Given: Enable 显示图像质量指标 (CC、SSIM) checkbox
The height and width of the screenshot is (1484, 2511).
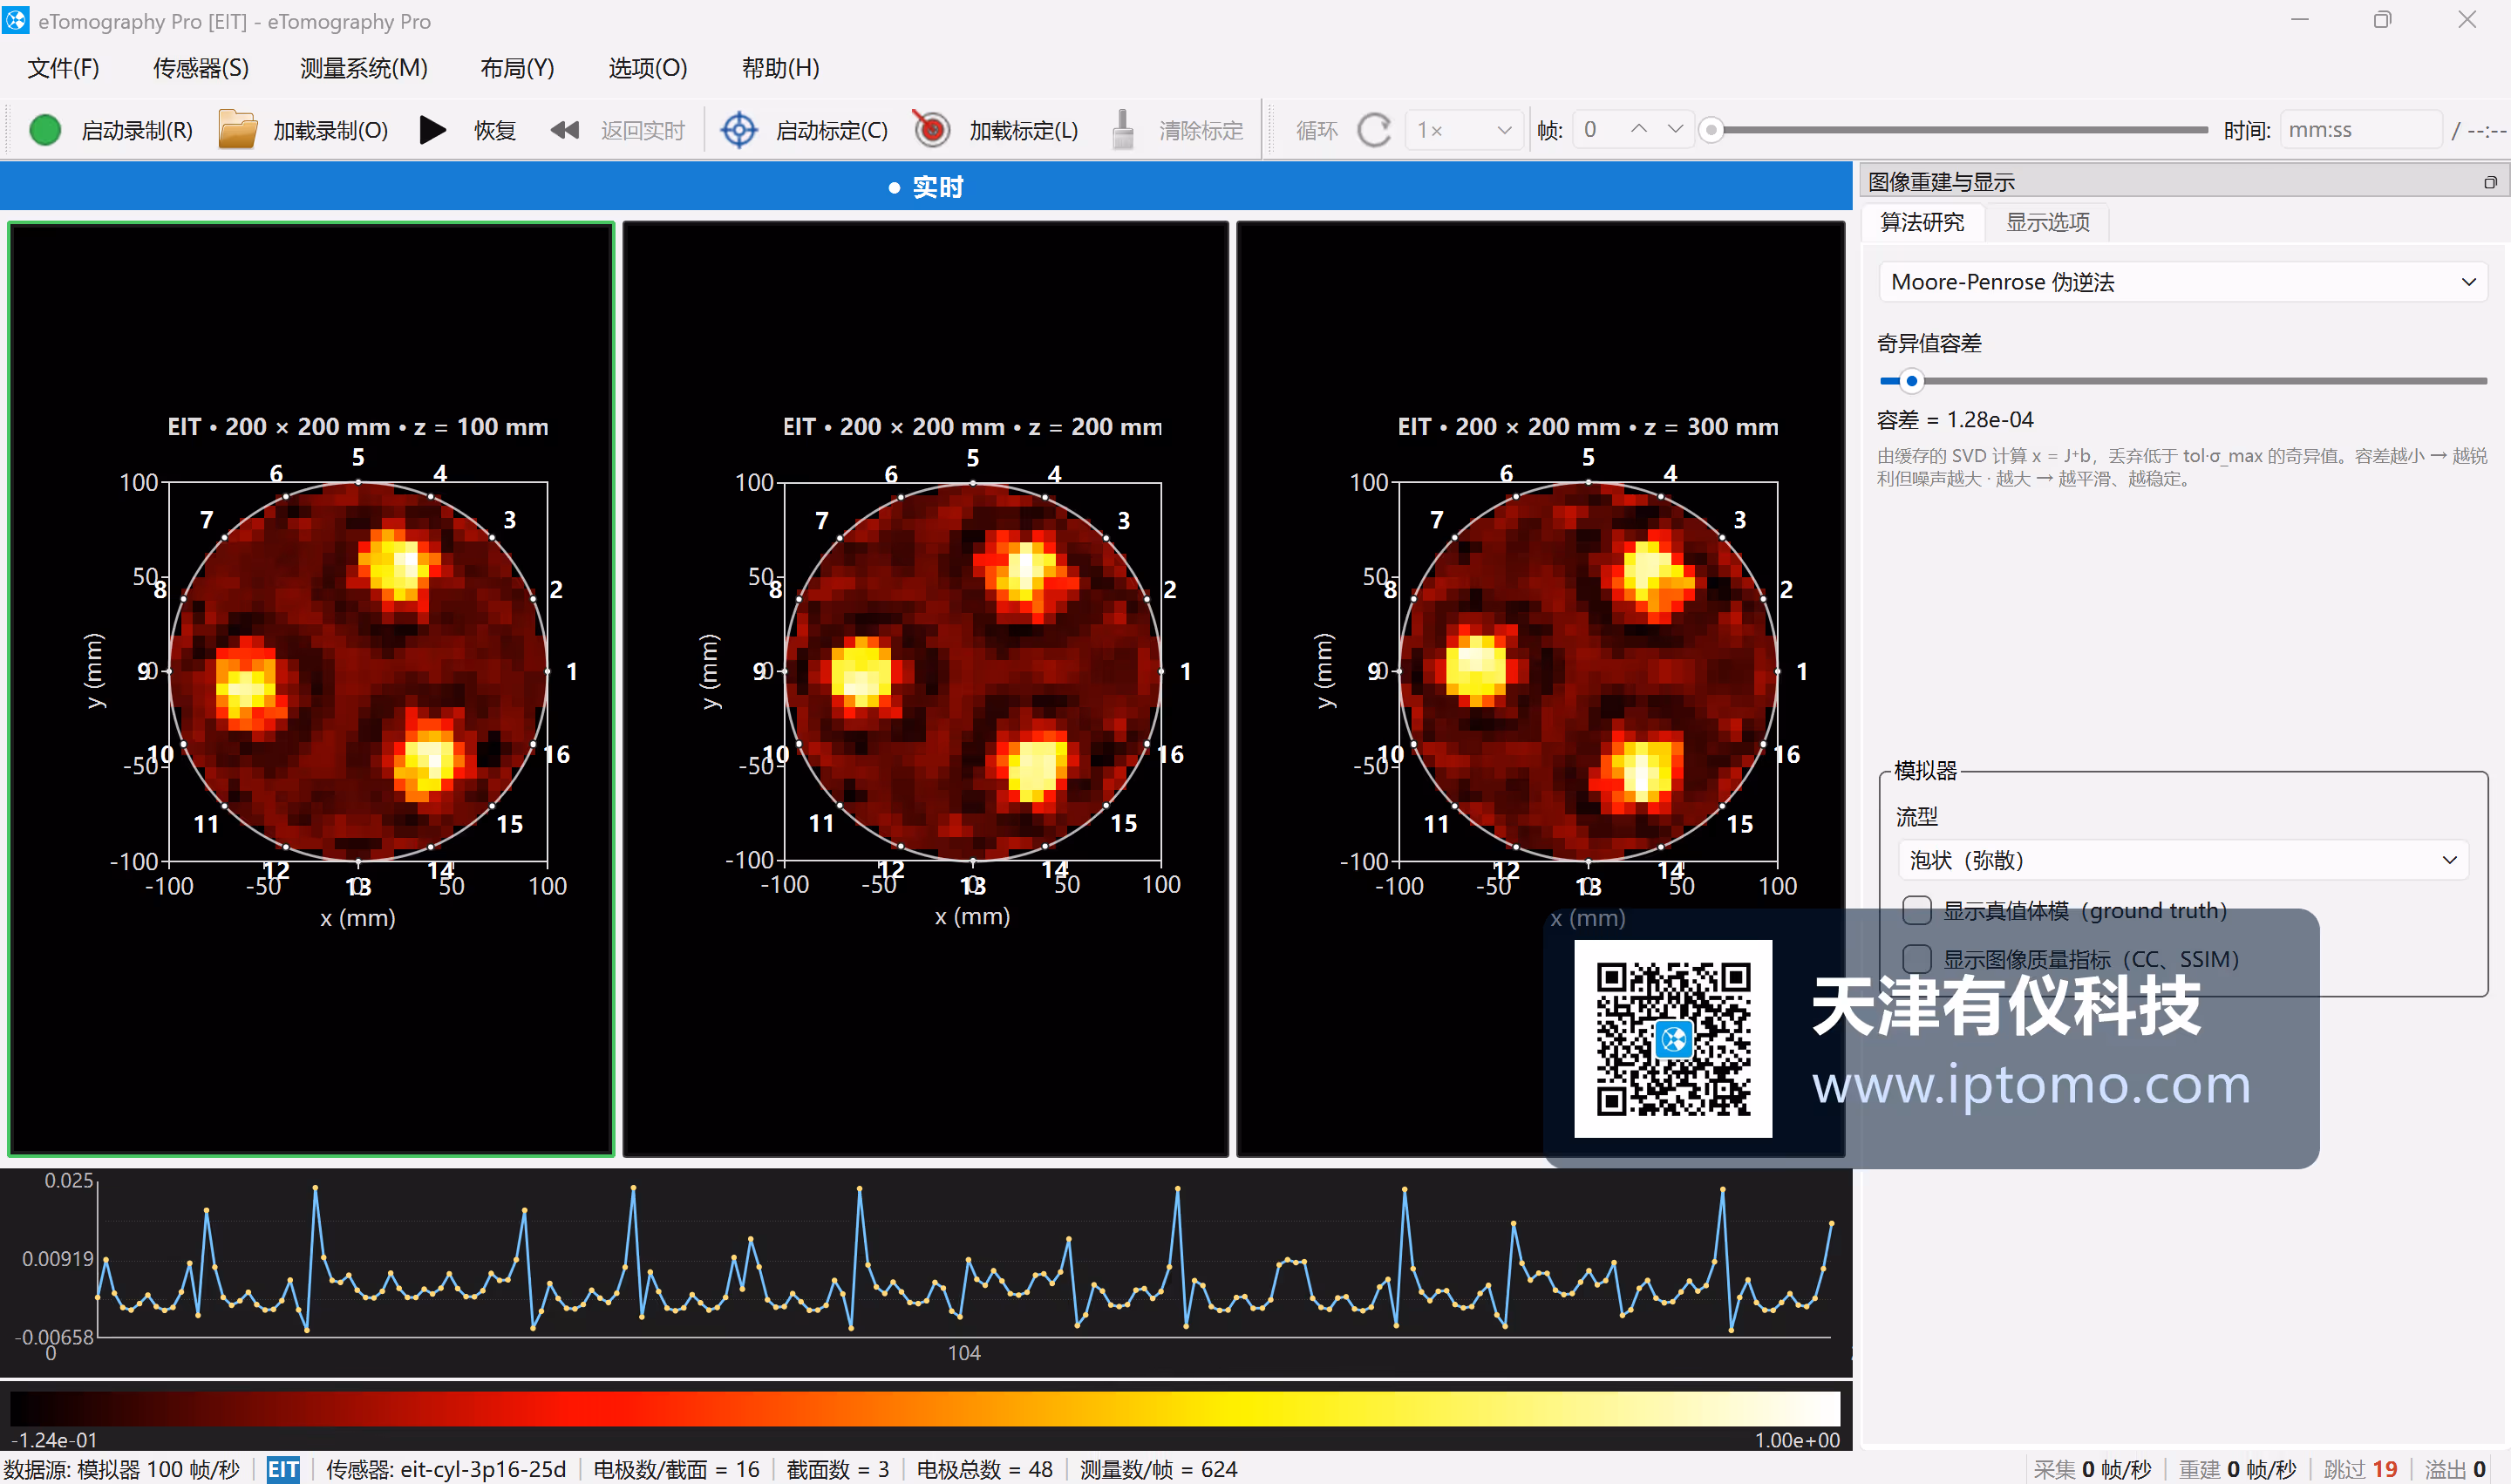Looking at the screenshot, I should point(1917,959).
